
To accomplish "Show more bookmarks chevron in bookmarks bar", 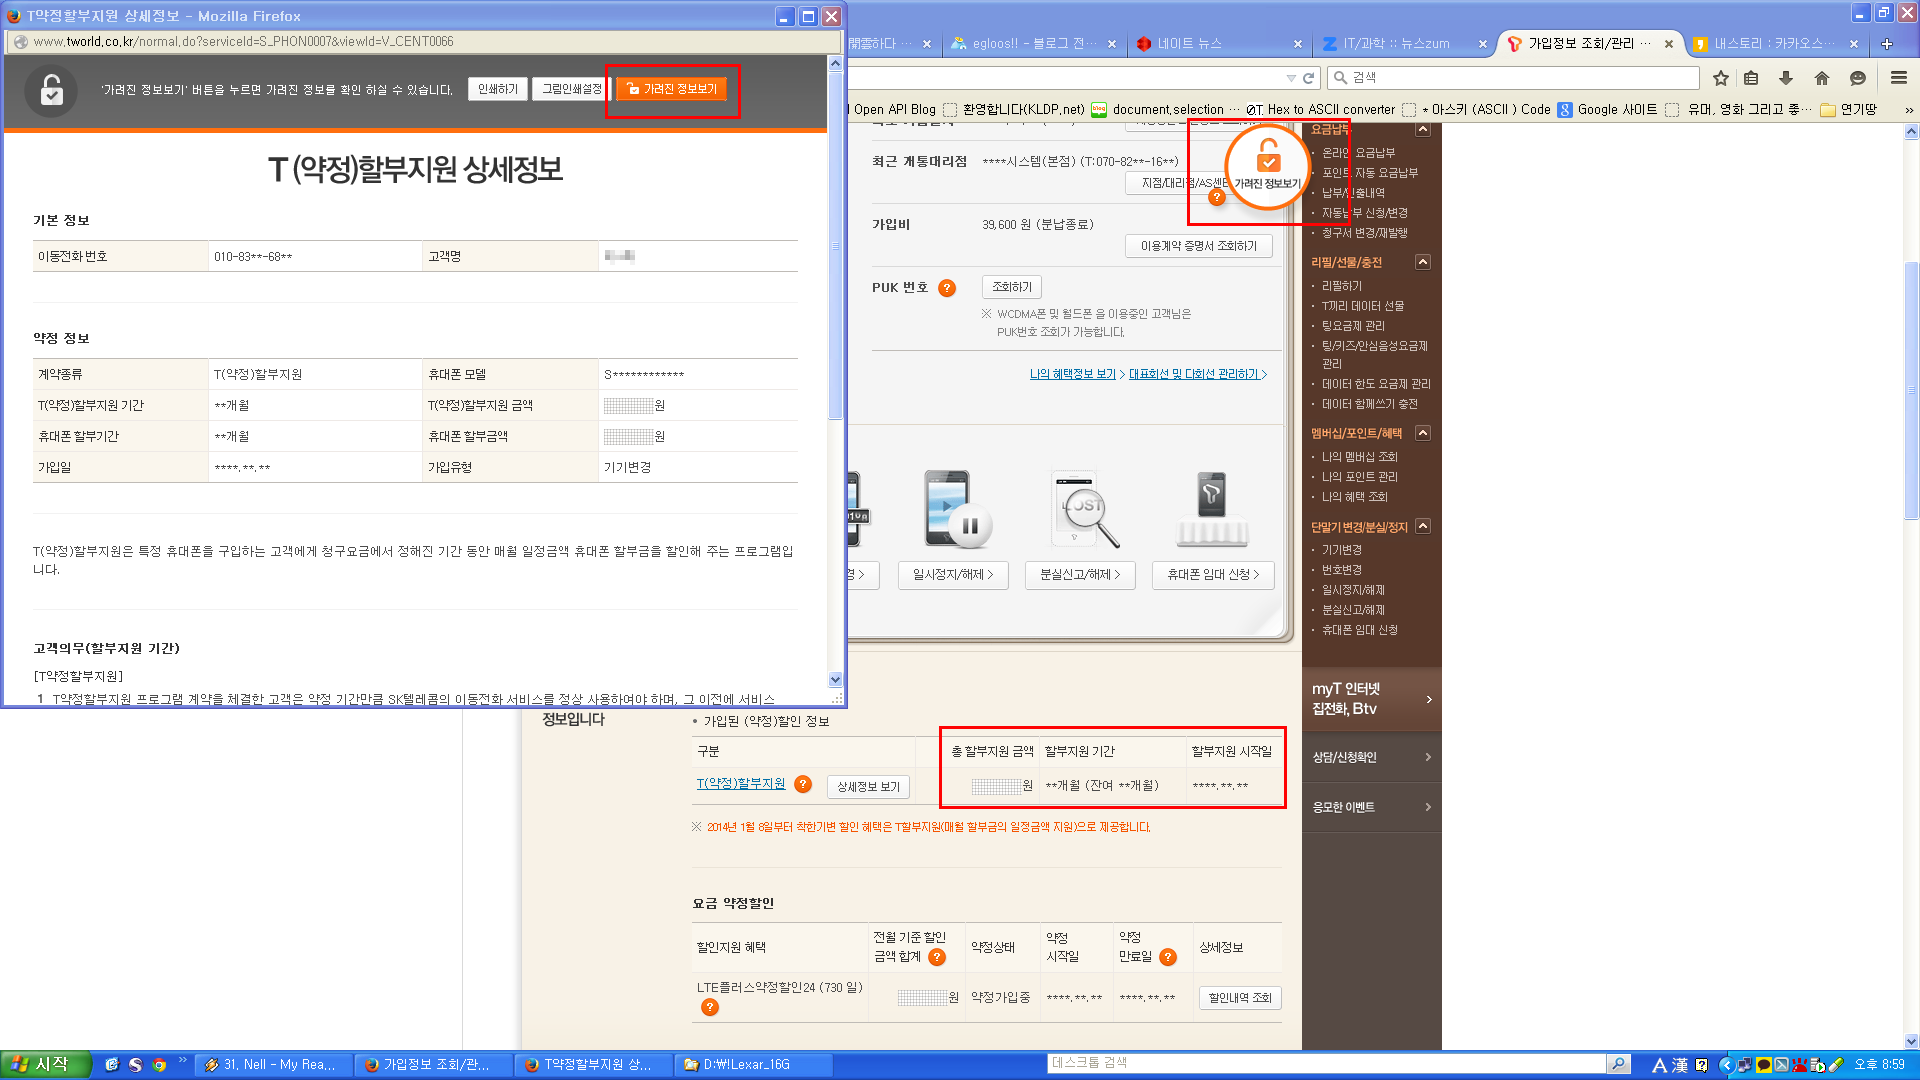I will click(1908, 110).
